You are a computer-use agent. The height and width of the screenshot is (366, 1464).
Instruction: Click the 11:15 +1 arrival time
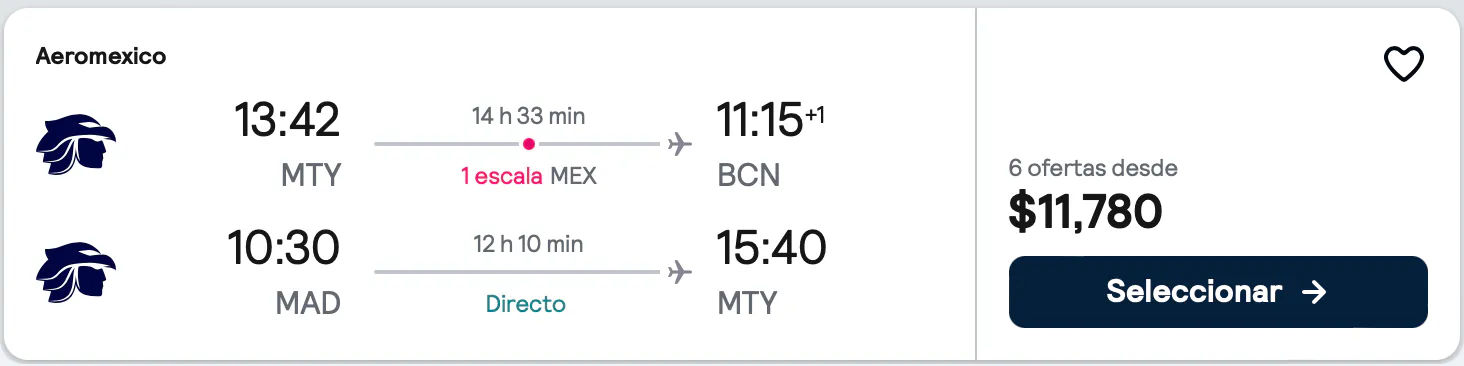[771, 121]
